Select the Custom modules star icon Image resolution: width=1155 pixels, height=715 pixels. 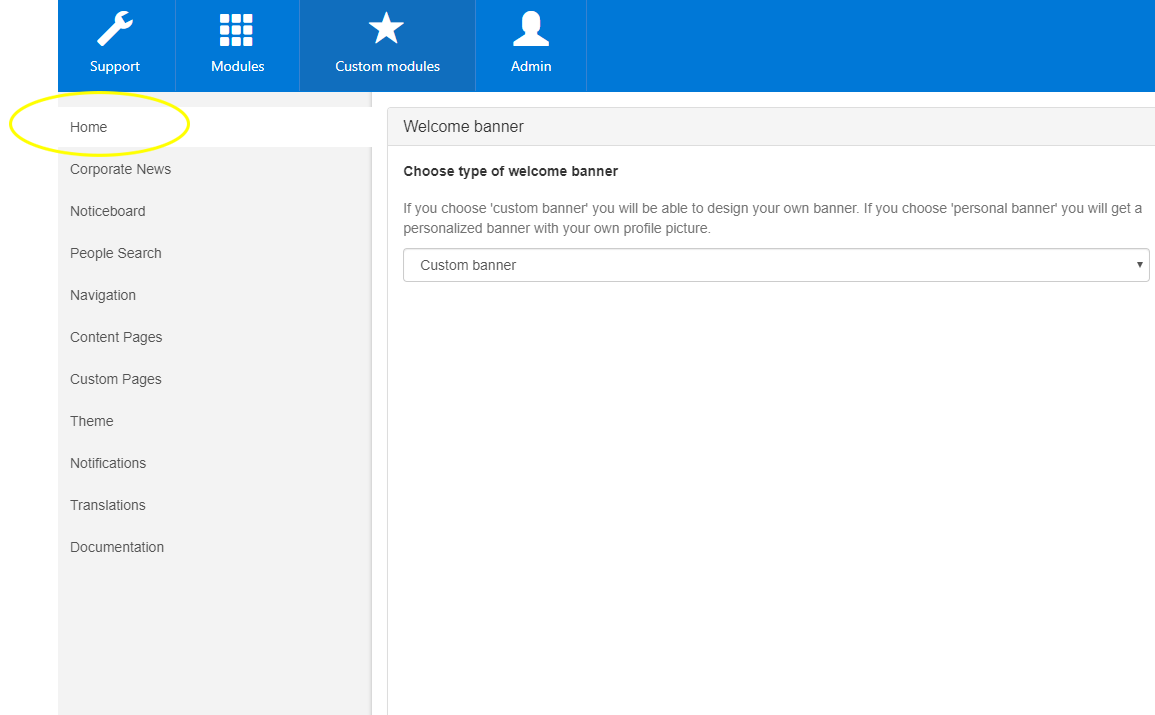click(x=386, y=29)
